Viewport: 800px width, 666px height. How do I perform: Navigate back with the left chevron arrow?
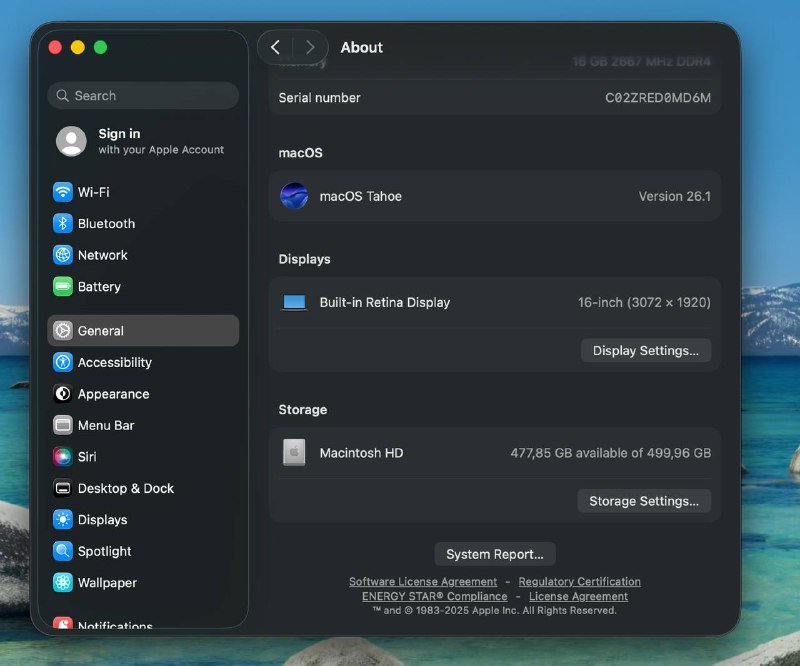[275, 47]
